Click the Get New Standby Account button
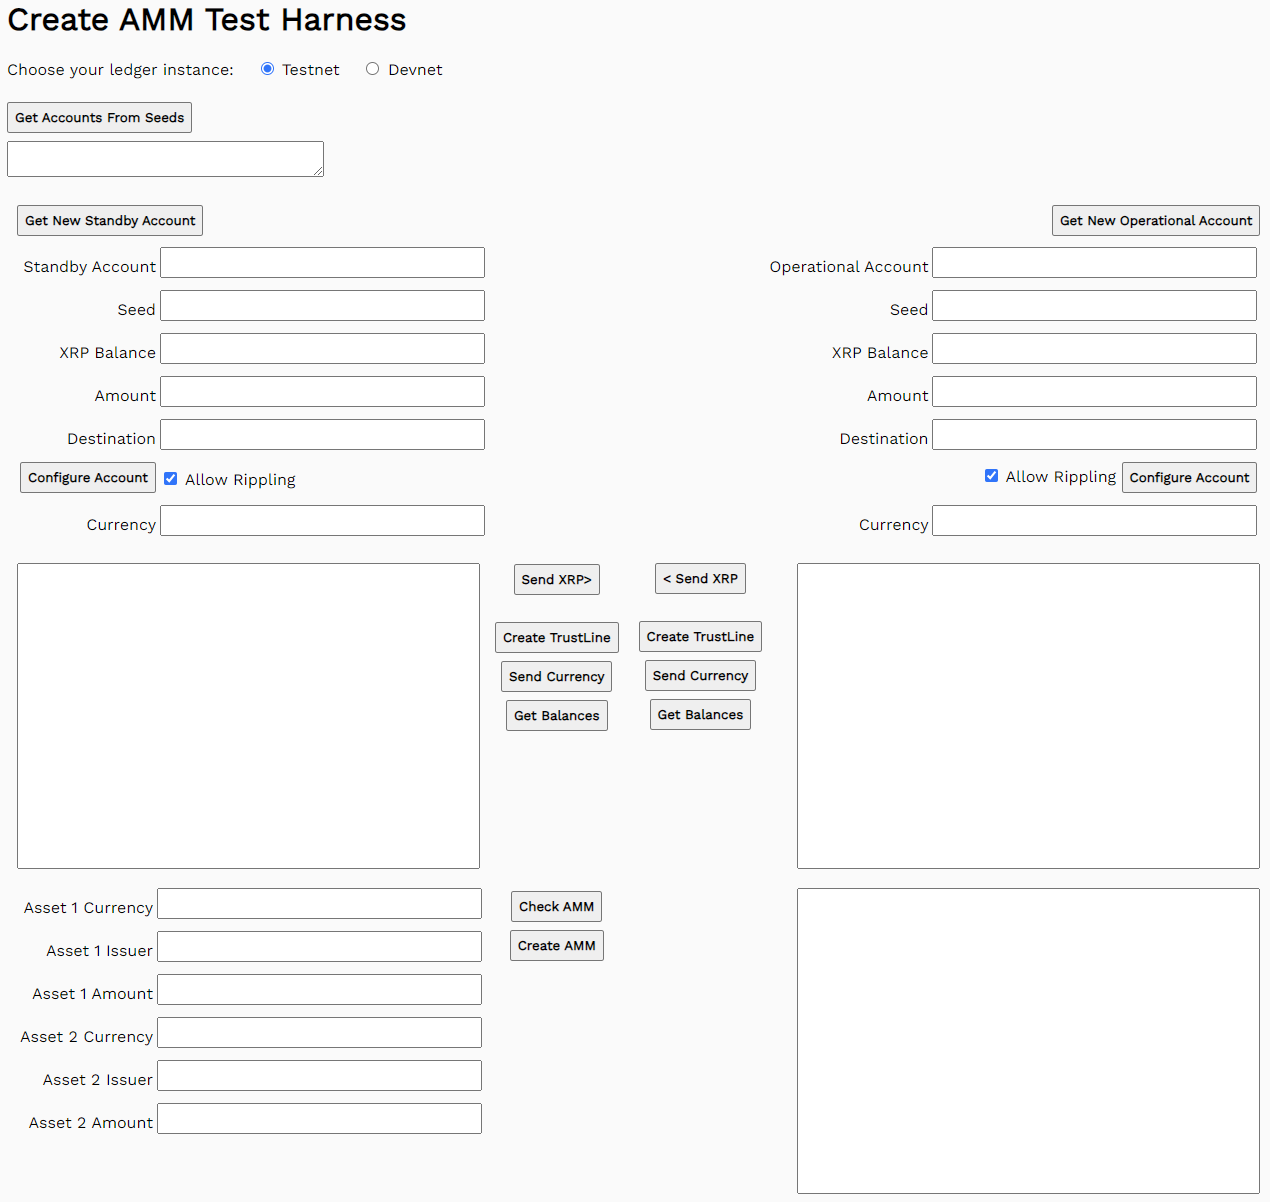 click(x=109, y=220)
